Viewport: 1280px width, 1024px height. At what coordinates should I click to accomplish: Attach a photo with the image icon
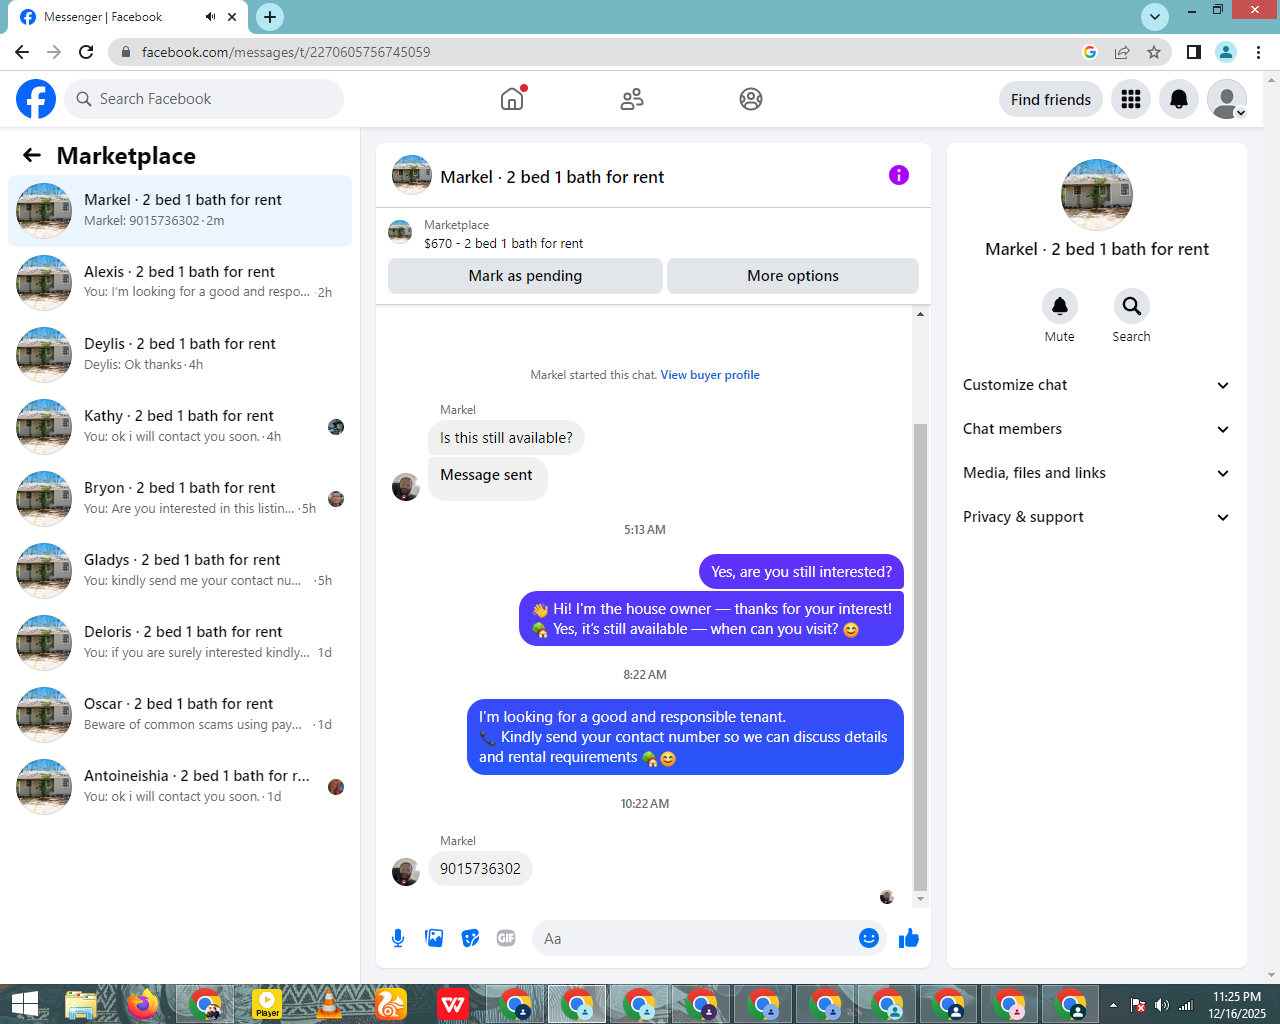(x=434, y=938)
